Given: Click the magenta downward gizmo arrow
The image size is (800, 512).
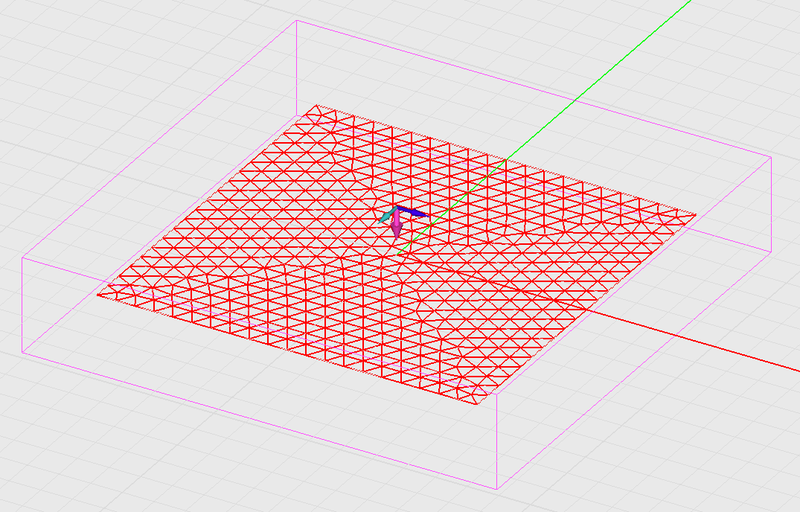Looking at the screenshot, I should [397, 230].
